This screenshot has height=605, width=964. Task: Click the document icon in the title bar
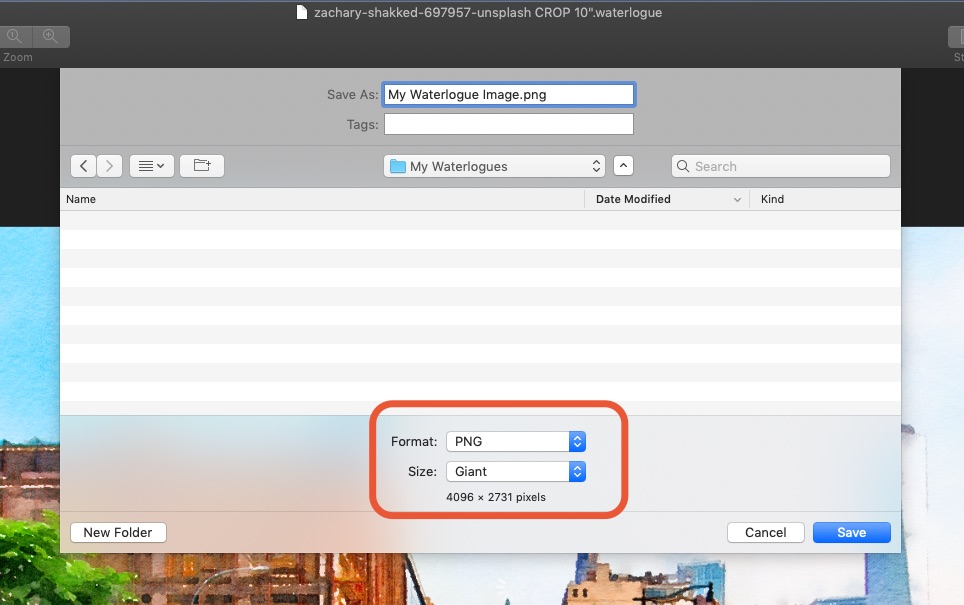click(x=302, y=13)
